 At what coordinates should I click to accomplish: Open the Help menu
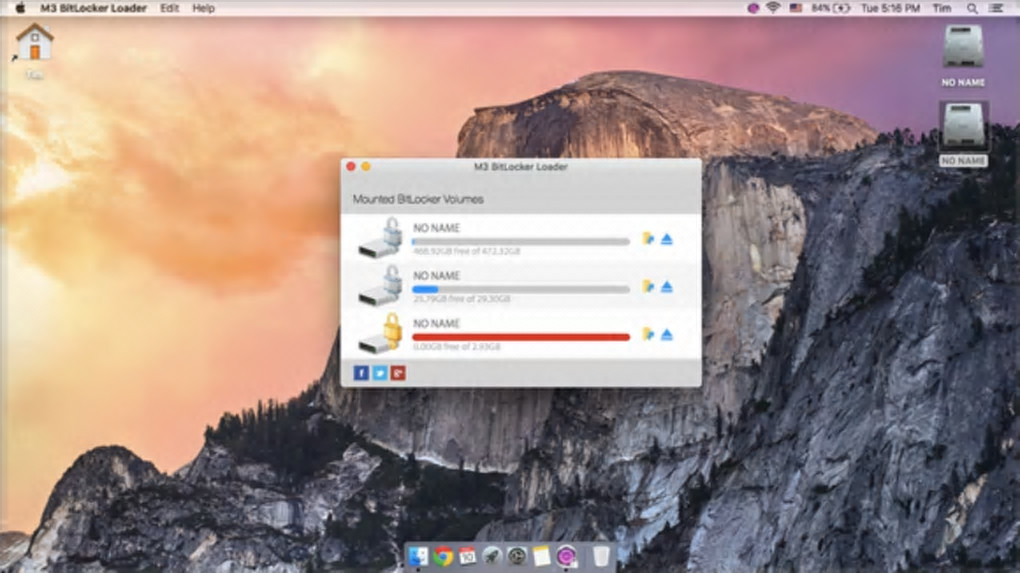point(204,8)
